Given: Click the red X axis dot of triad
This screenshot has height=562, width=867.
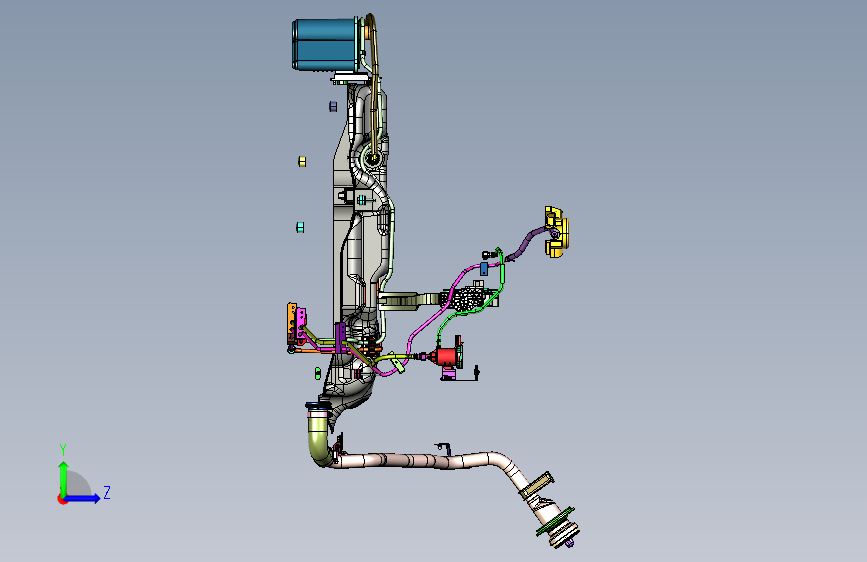Looking at the screenshot, I should [x=62, y=499].
